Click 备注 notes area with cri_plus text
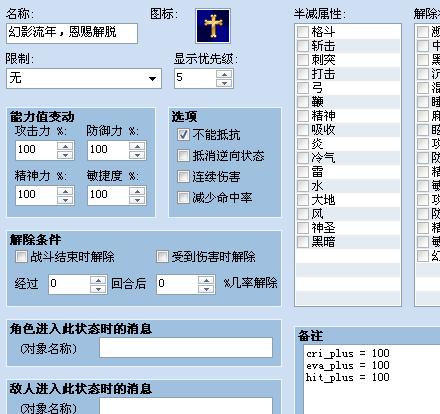This screenshot has width=440, height=414. [372, 379]
